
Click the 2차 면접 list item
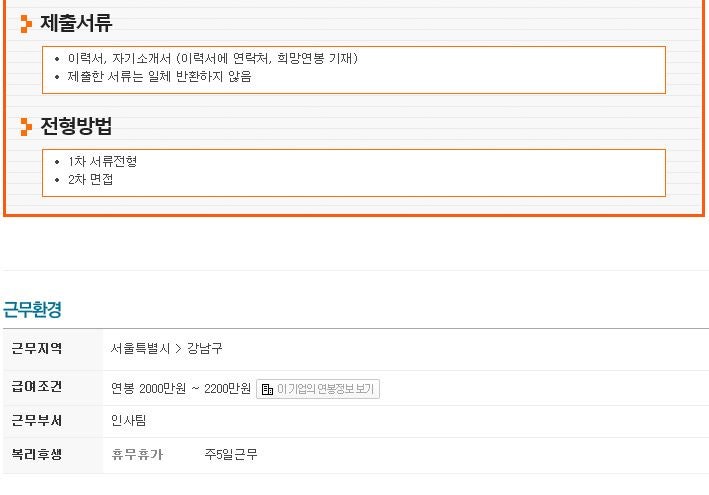[90, 179]
